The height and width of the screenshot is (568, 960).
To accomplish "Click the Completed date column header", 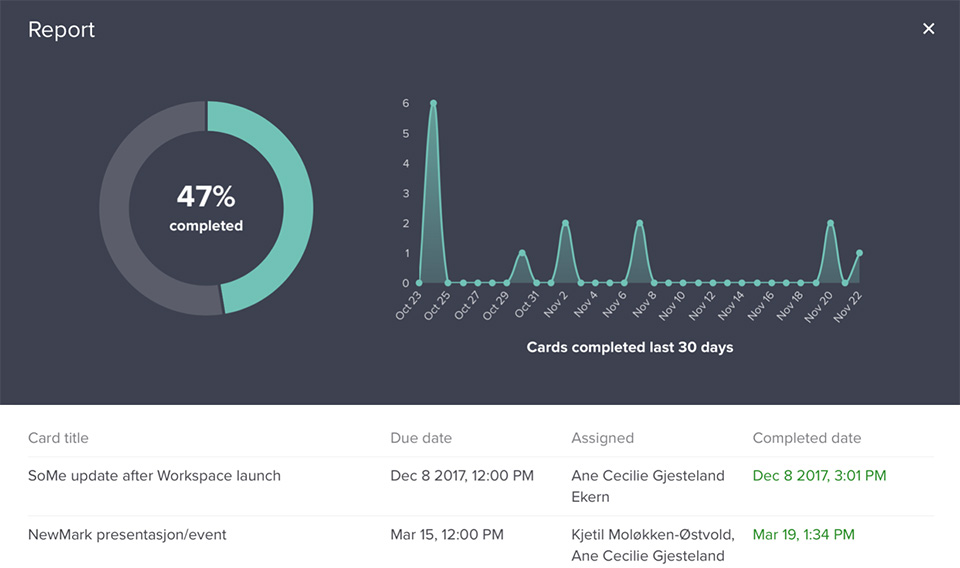I will pos(807,438).
